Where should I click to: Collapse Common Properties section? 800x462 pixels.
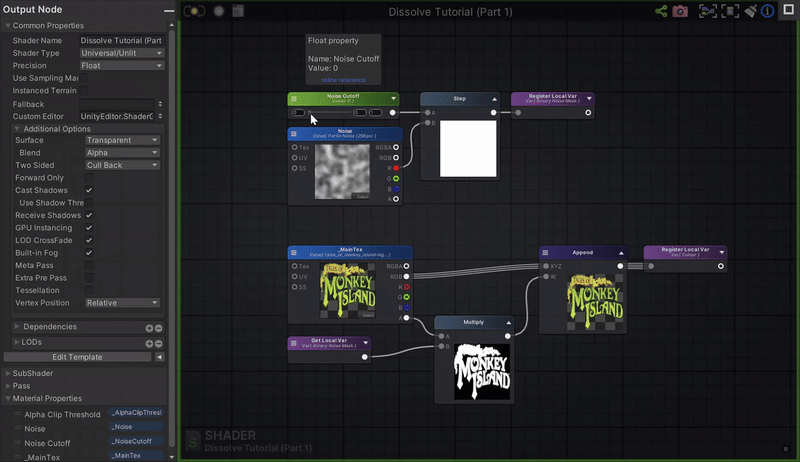pos(8,25)
